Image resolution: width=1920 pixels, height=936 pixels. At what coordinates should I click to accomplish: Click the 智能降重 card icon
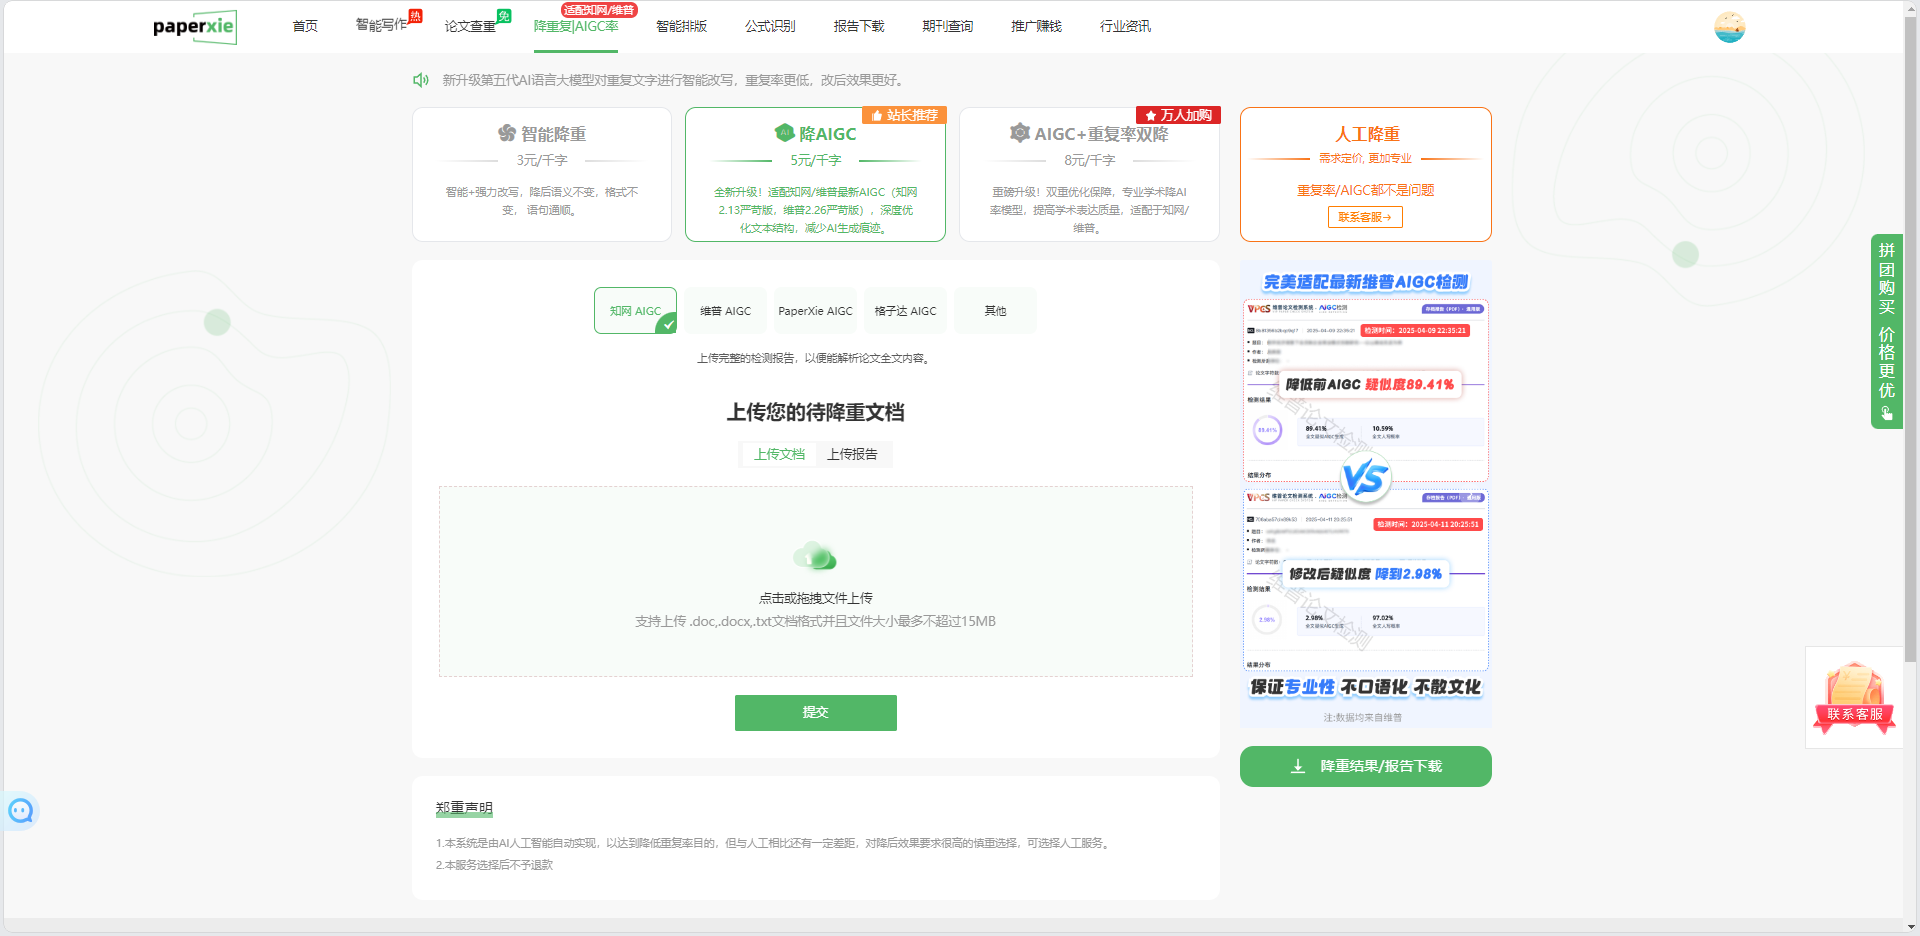(x=507, y=133)
